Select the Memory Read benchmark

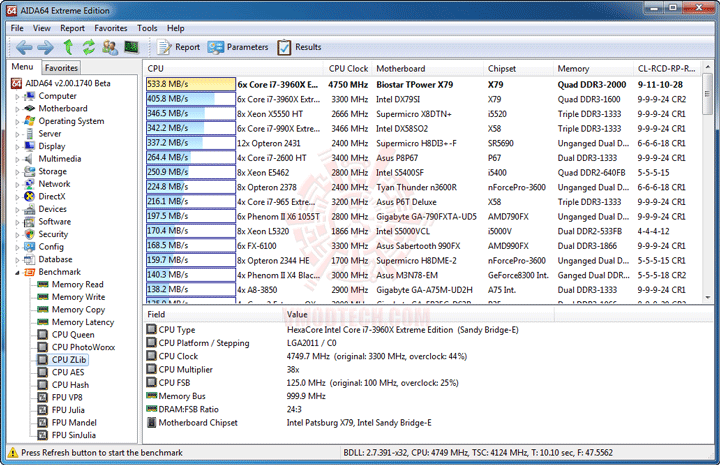tap(70, 284)
